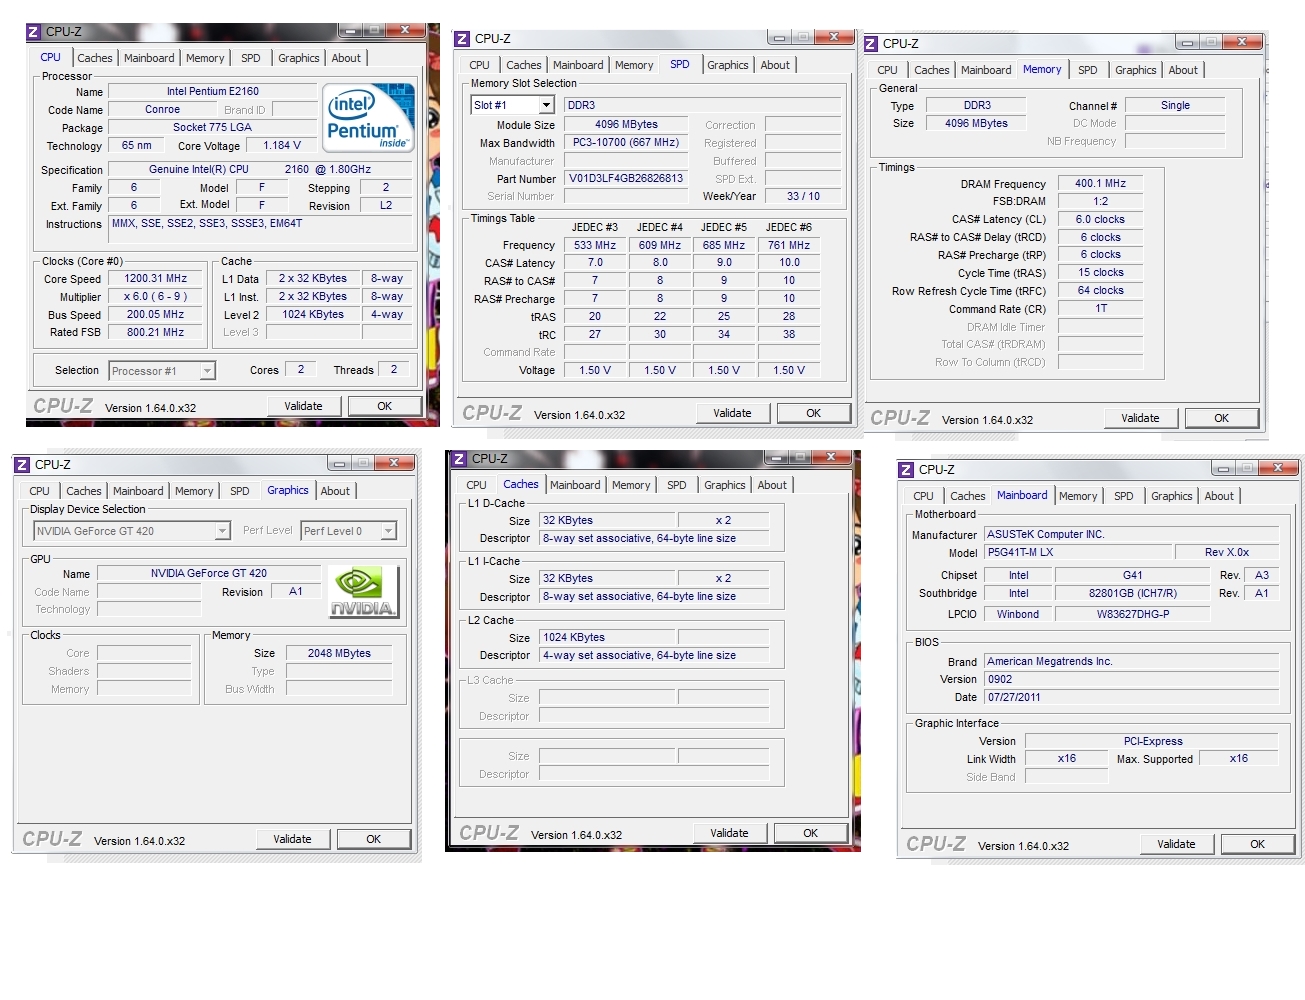Open the Slot #1 dropdown in SPD window
The height and width of the screenshot is (1000, 1305).
click(546, 105)
